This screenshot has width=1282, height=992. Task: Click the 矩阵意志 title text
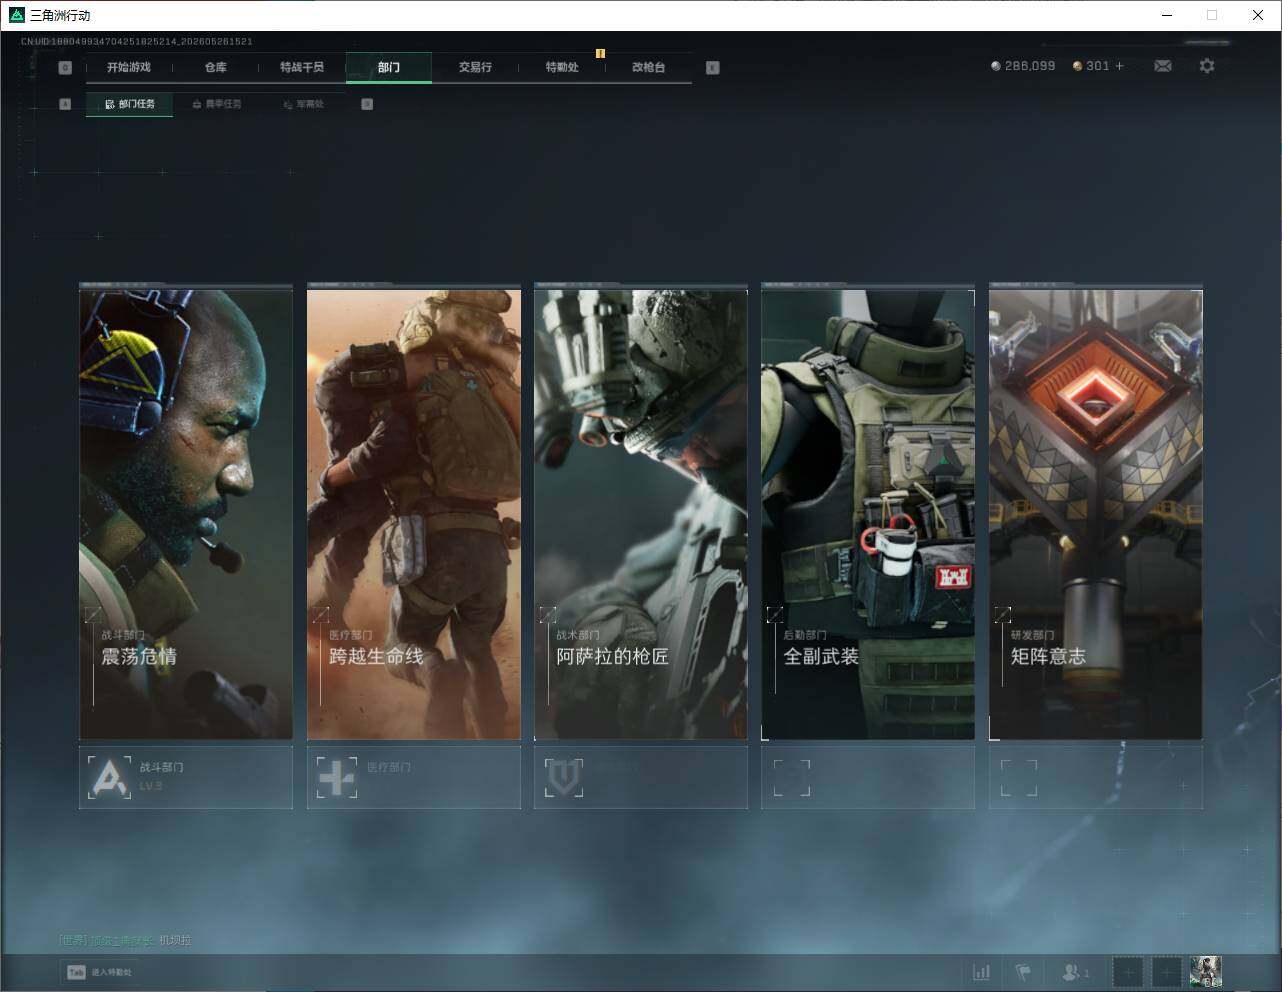pos(1048,657)
